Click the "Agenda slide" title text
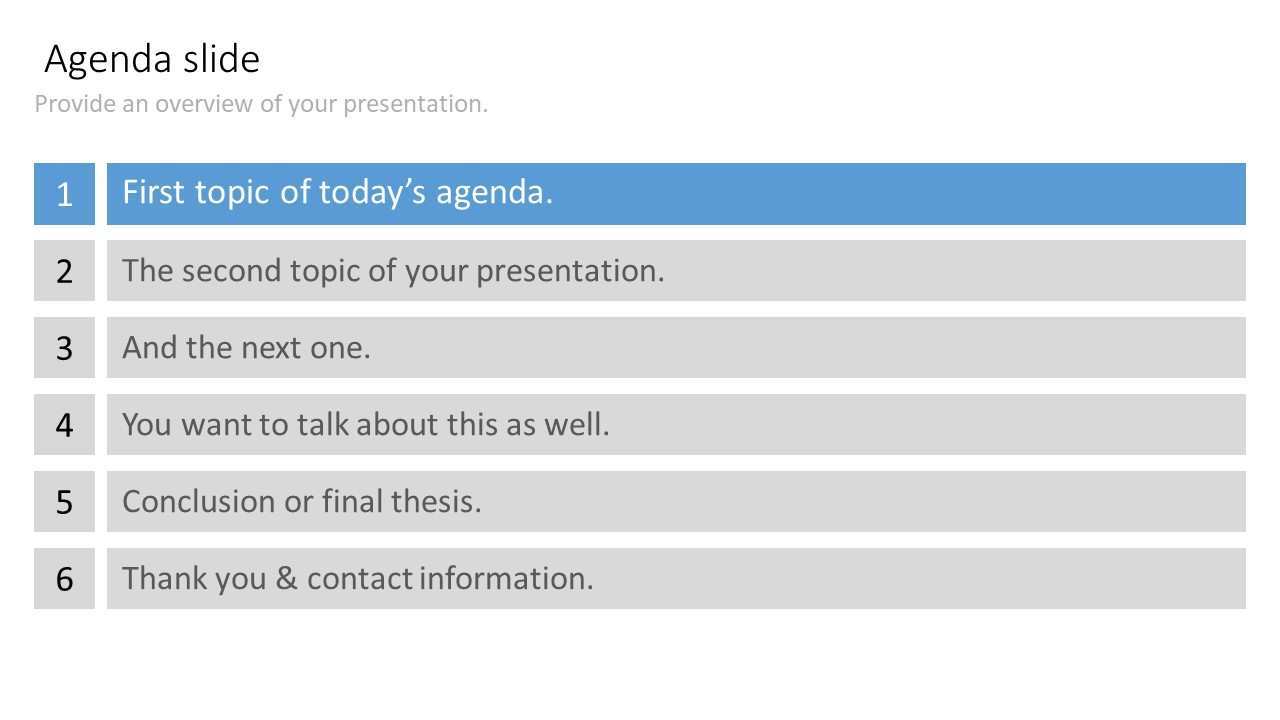 tap(152, 60)
